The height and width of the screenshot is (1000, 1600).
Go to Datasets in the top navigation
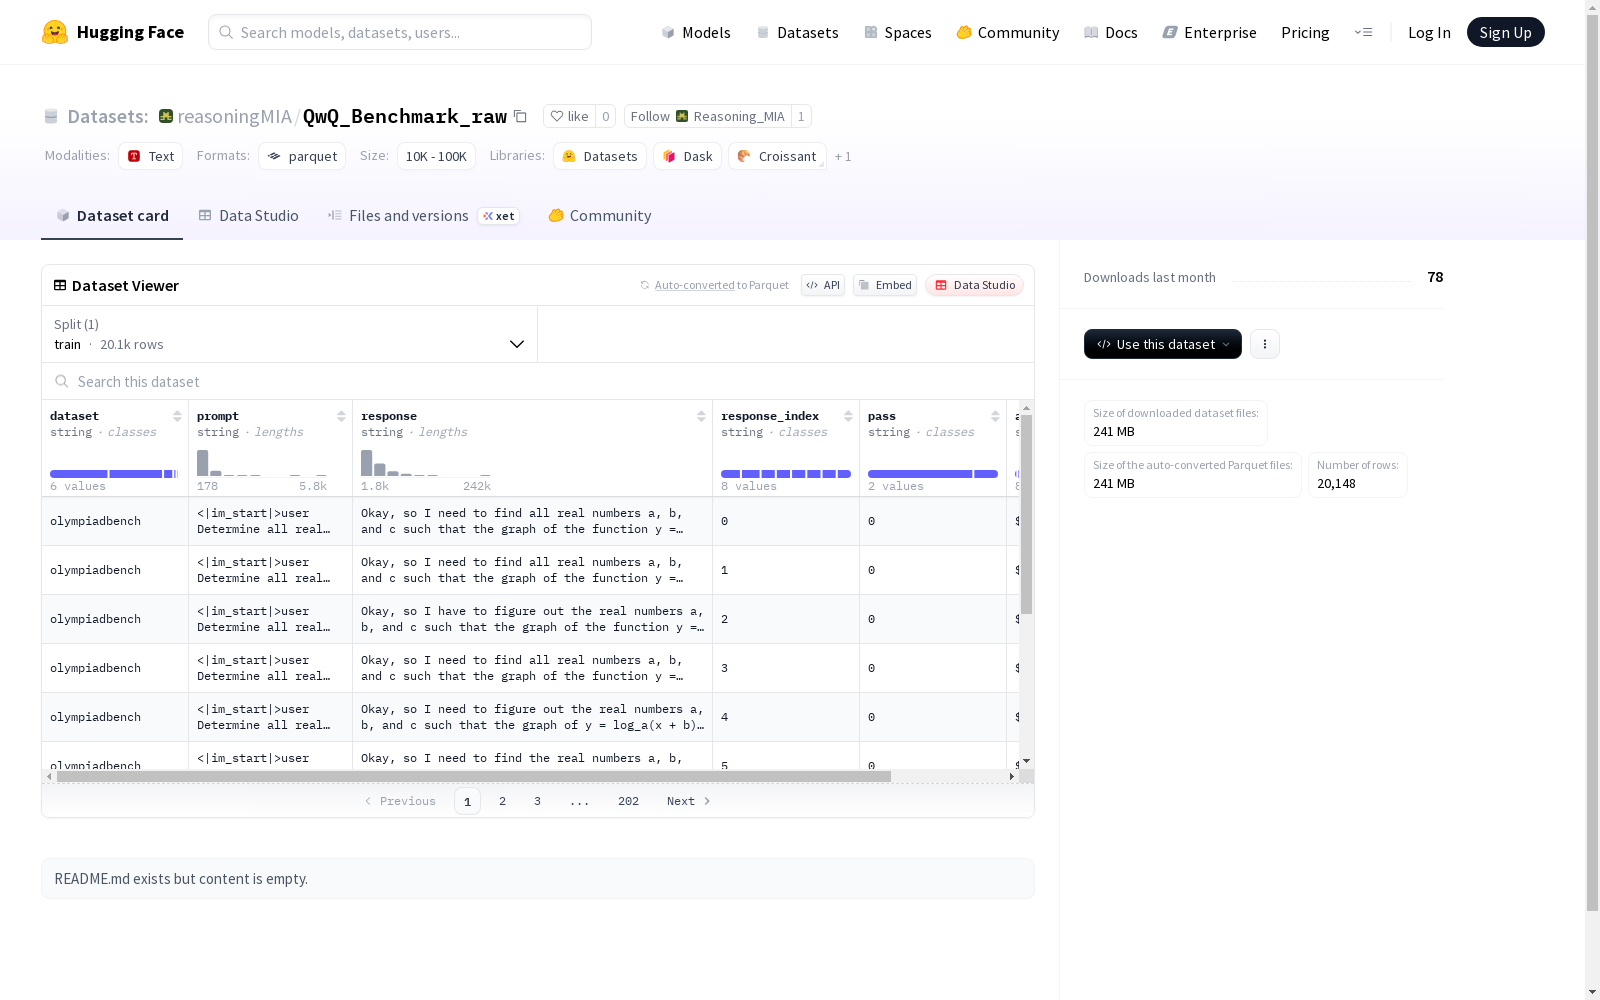tap(797, 32)
